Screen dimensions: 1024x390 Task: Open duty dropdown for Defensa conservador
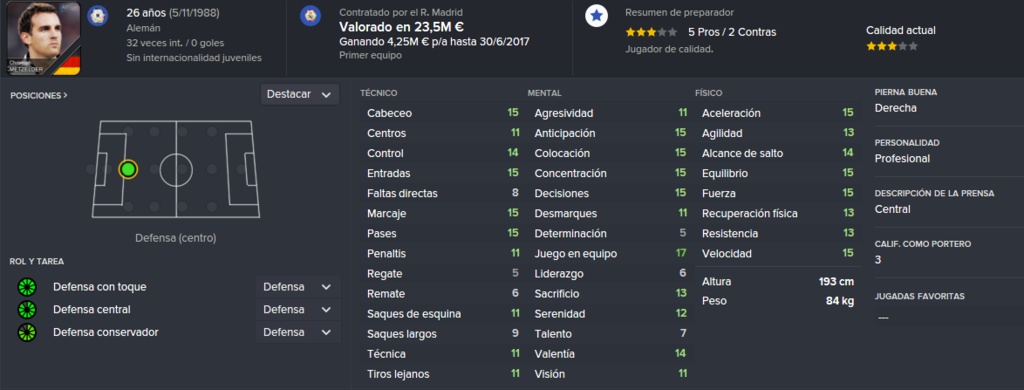(297, 333)
